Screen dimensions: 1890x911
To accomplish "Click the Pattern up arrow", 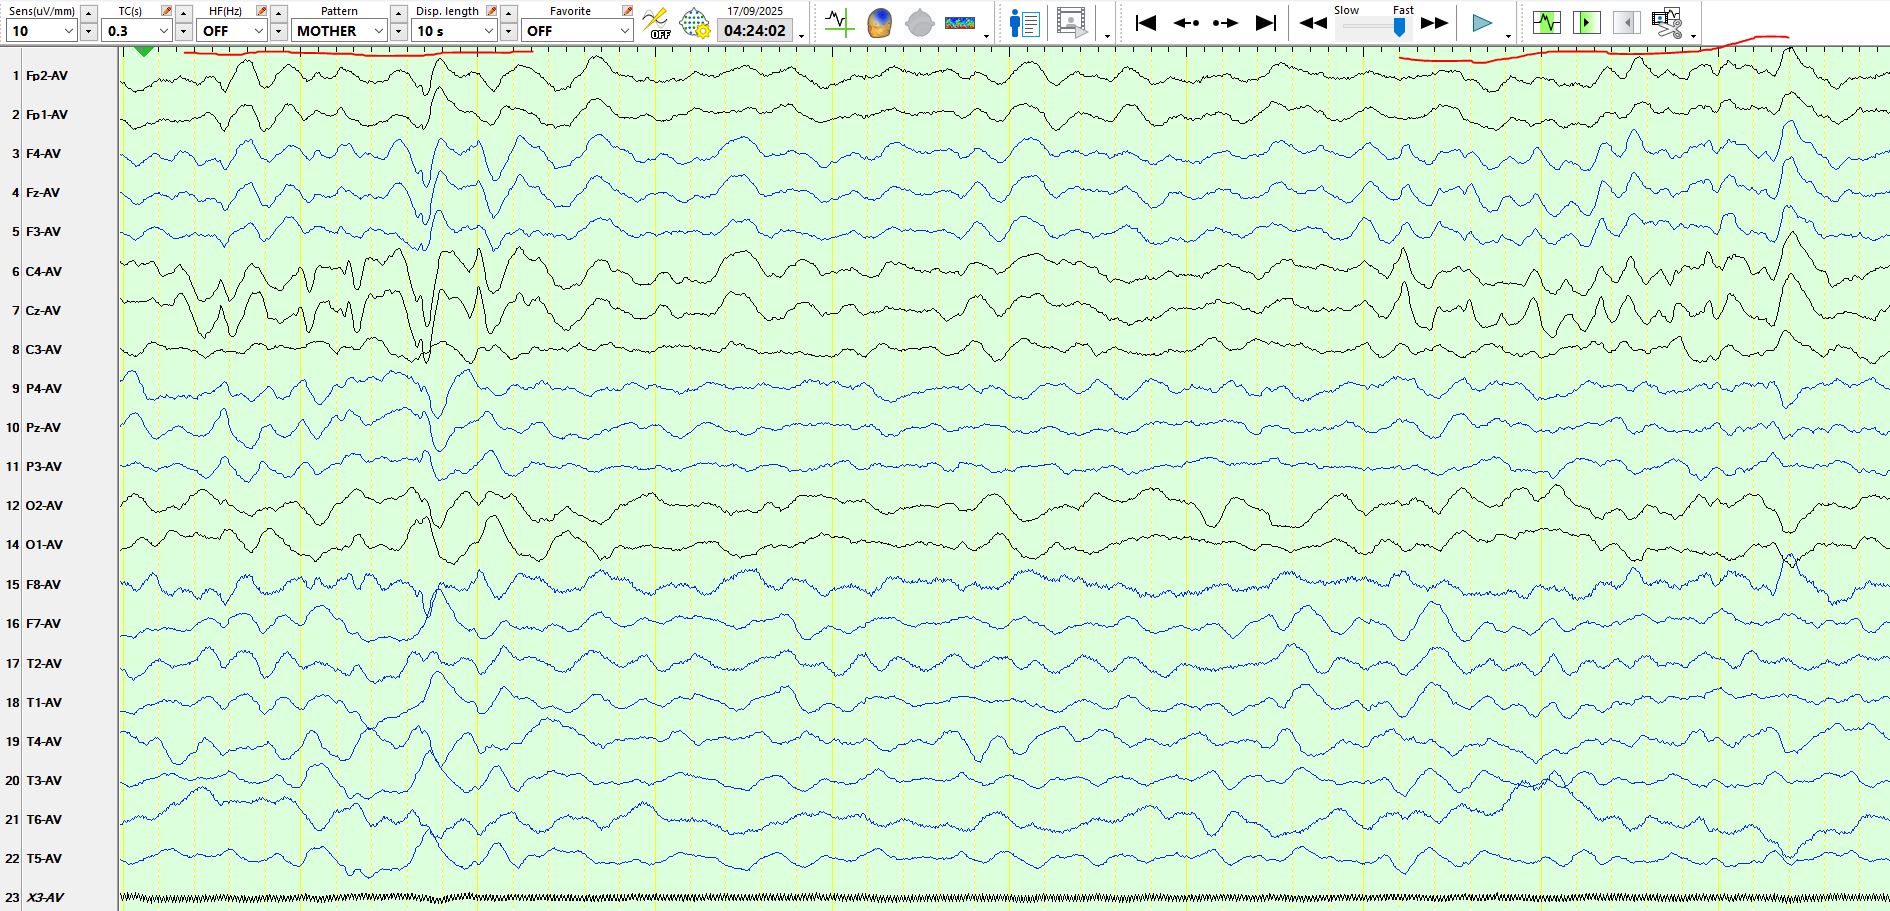I will [x=399, y=13].
